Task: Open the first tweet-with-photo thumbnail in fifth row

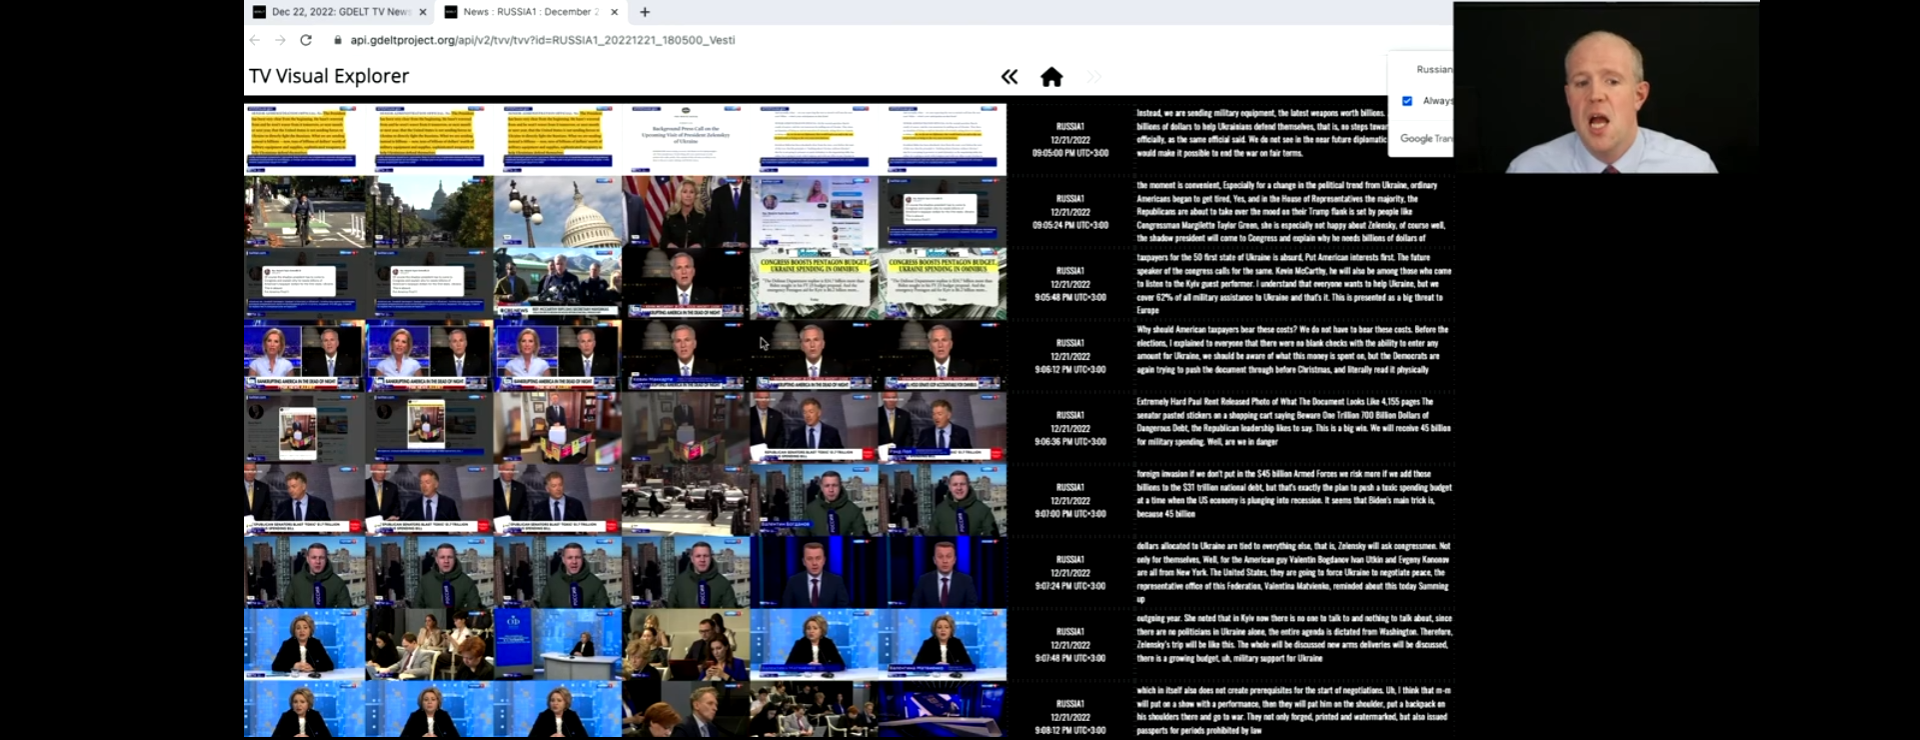Action: click(305, 428)
